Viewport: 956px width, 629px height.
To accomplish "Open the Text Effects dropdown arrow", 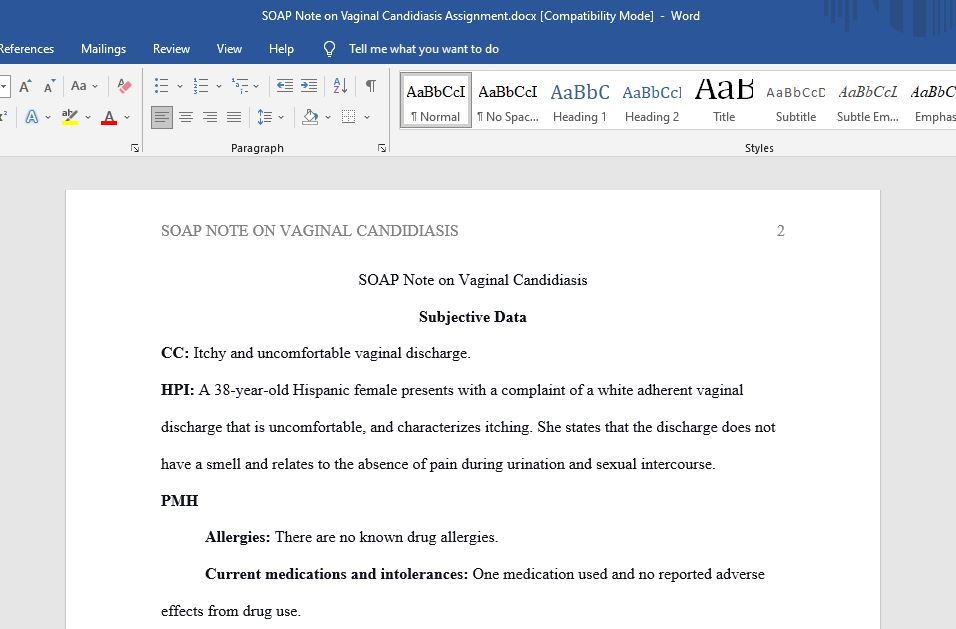I will (48, 118).
